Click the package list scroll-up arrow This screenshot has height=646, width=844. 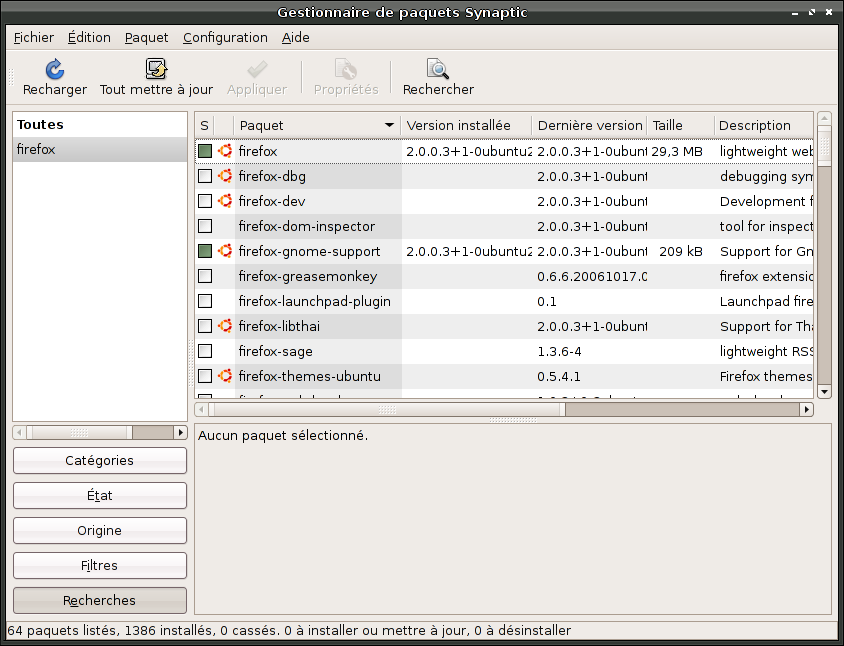click(x=824, y=120)
